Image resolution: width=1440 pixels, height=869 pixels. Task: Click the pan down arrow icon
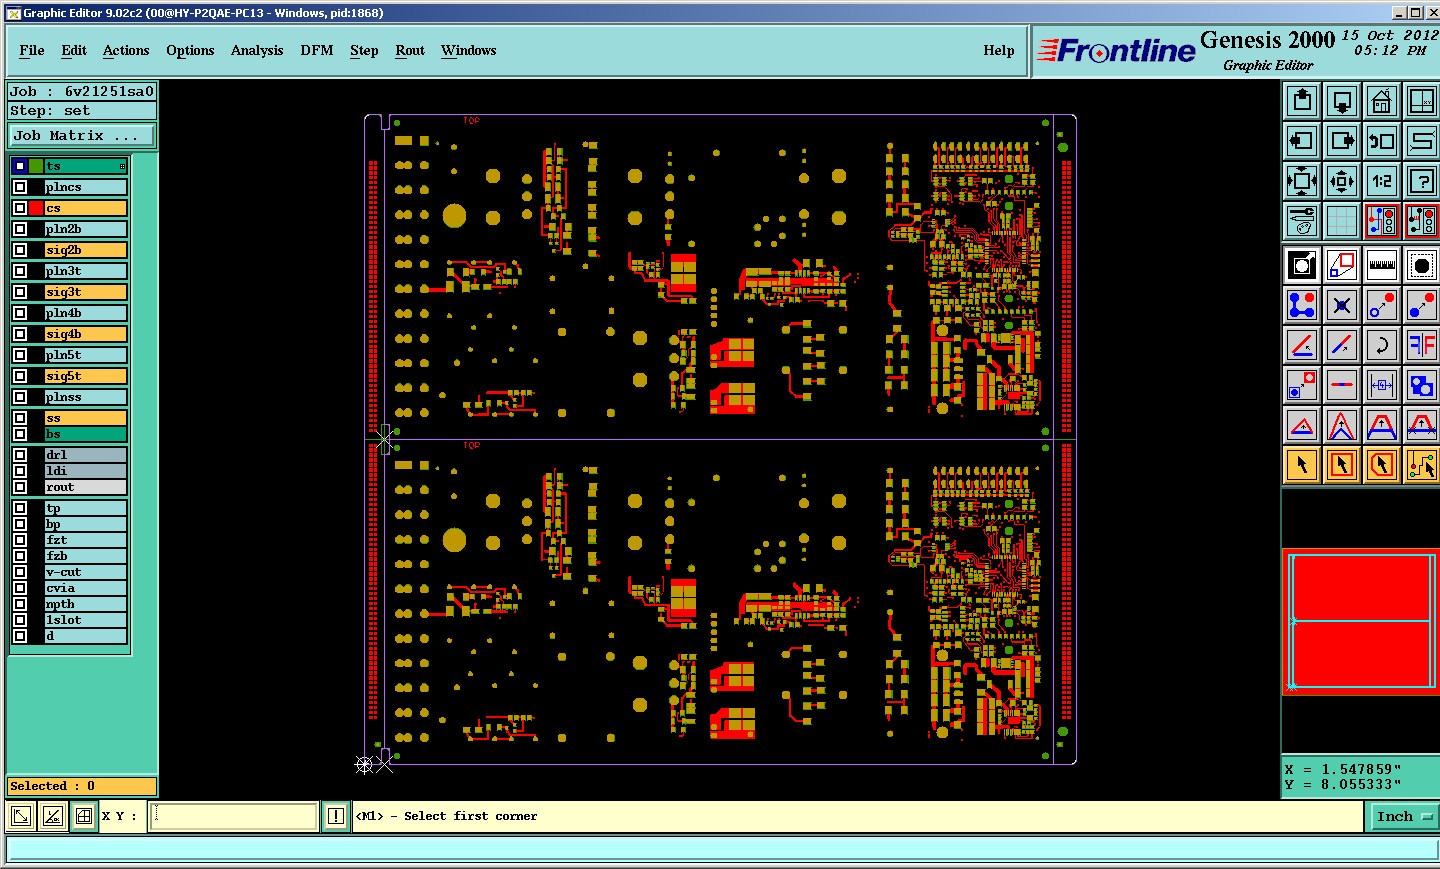(1342, 100)
